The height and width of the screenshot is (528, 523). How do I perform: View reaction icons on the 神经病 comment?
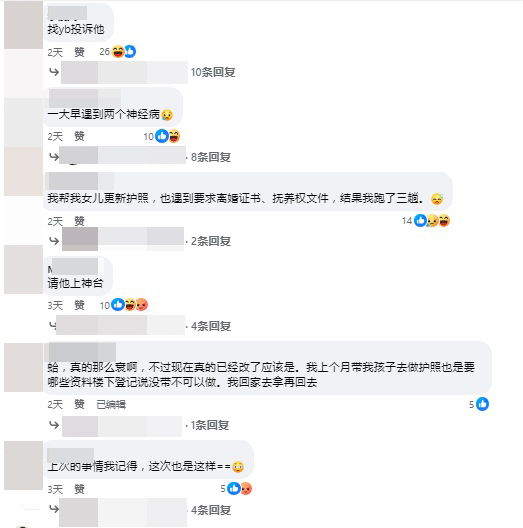pyautogui.click(x=162, y=136)
